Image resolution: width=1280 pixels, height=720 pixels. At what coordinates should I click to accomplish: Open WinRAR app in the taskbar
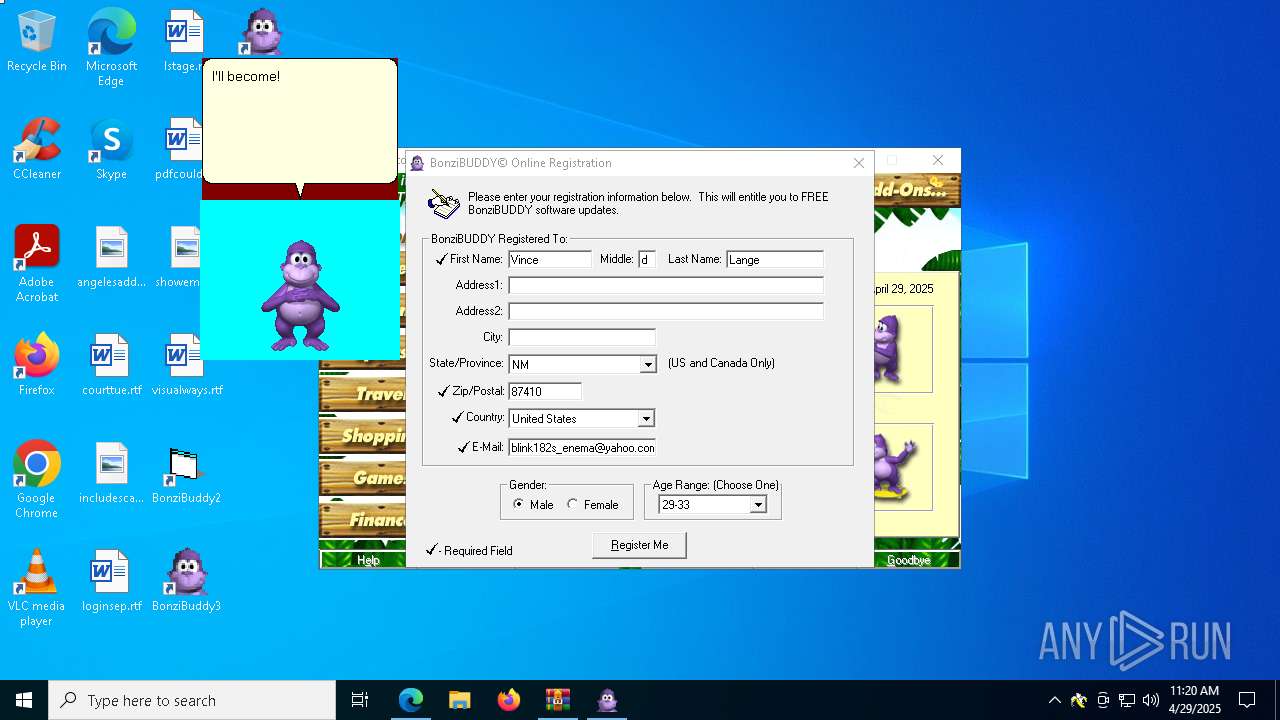click(558, 700)
